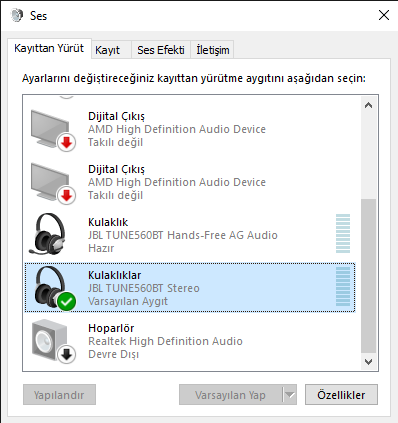Click the Hands-Free AG Audio headset icon

[48, 234]
